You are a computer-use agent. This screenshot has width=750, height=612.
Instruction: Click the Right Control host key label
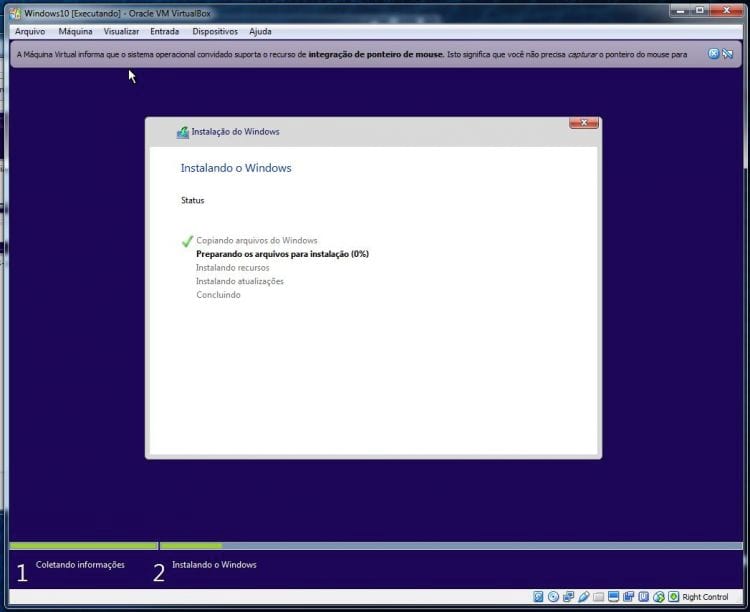(x=705, y=597)
